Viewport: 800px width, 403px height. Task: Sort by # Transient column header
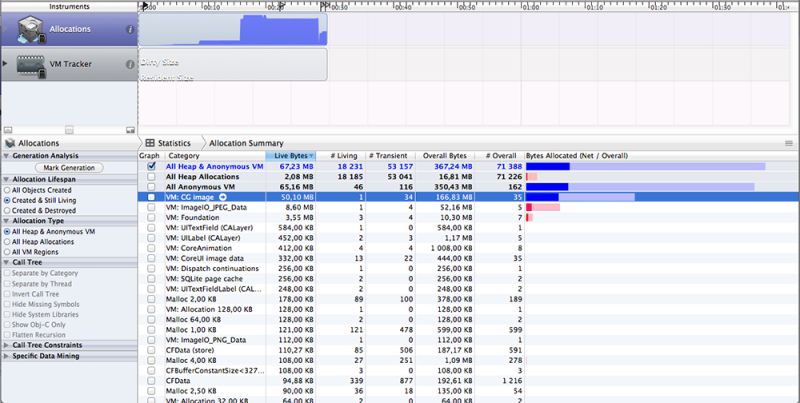390,156
